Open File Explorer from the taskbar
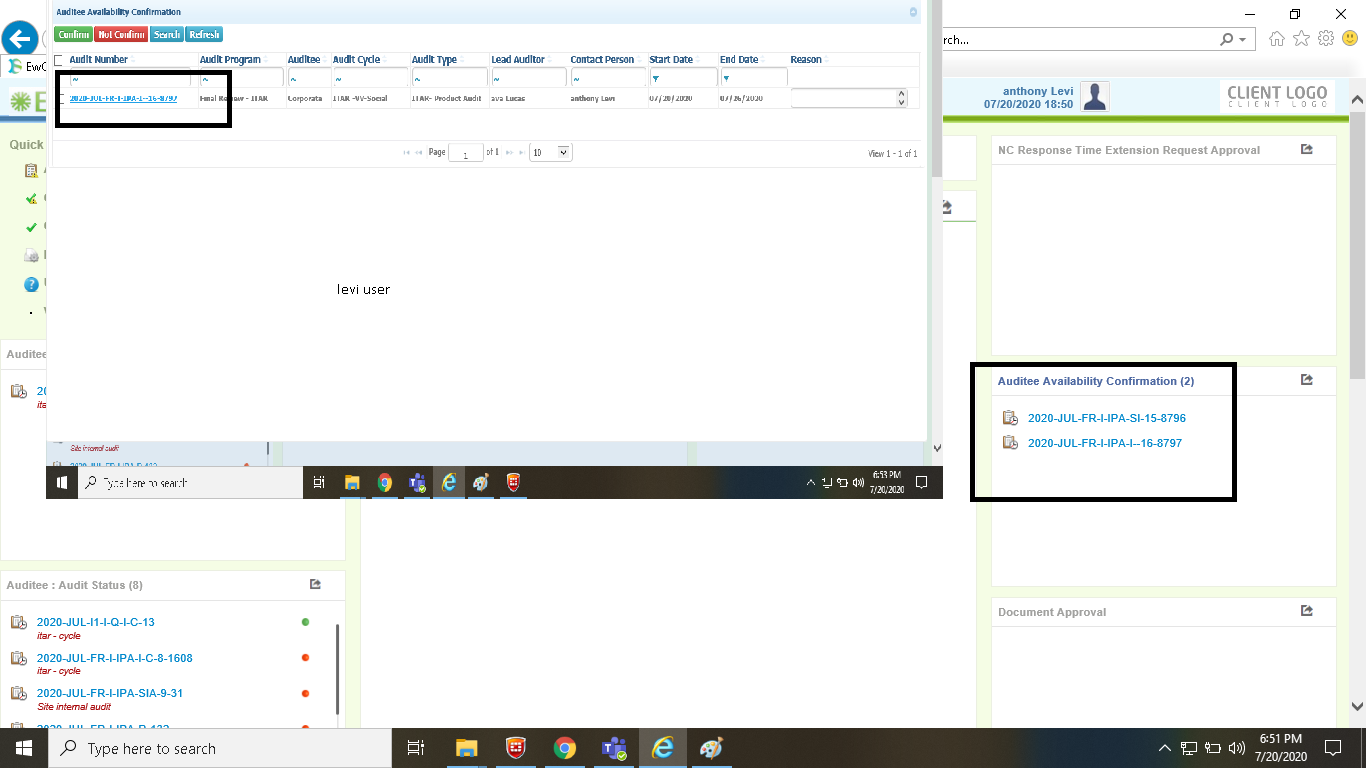This screenshot has width=1366, height=768. [x=466, y=748]
